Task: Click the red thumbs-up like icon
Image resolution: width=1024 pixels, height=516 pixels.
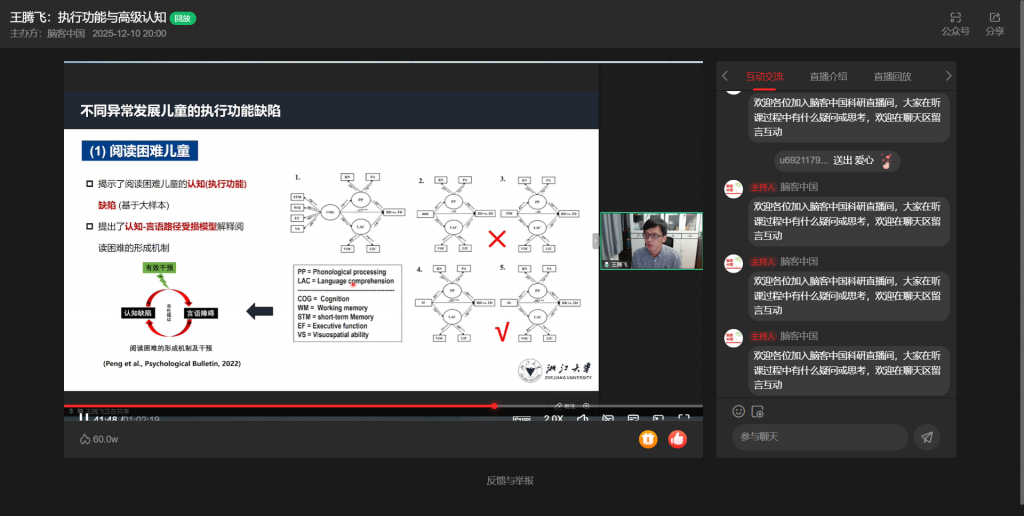Action: pyautogui.click(x=677, y=438)
